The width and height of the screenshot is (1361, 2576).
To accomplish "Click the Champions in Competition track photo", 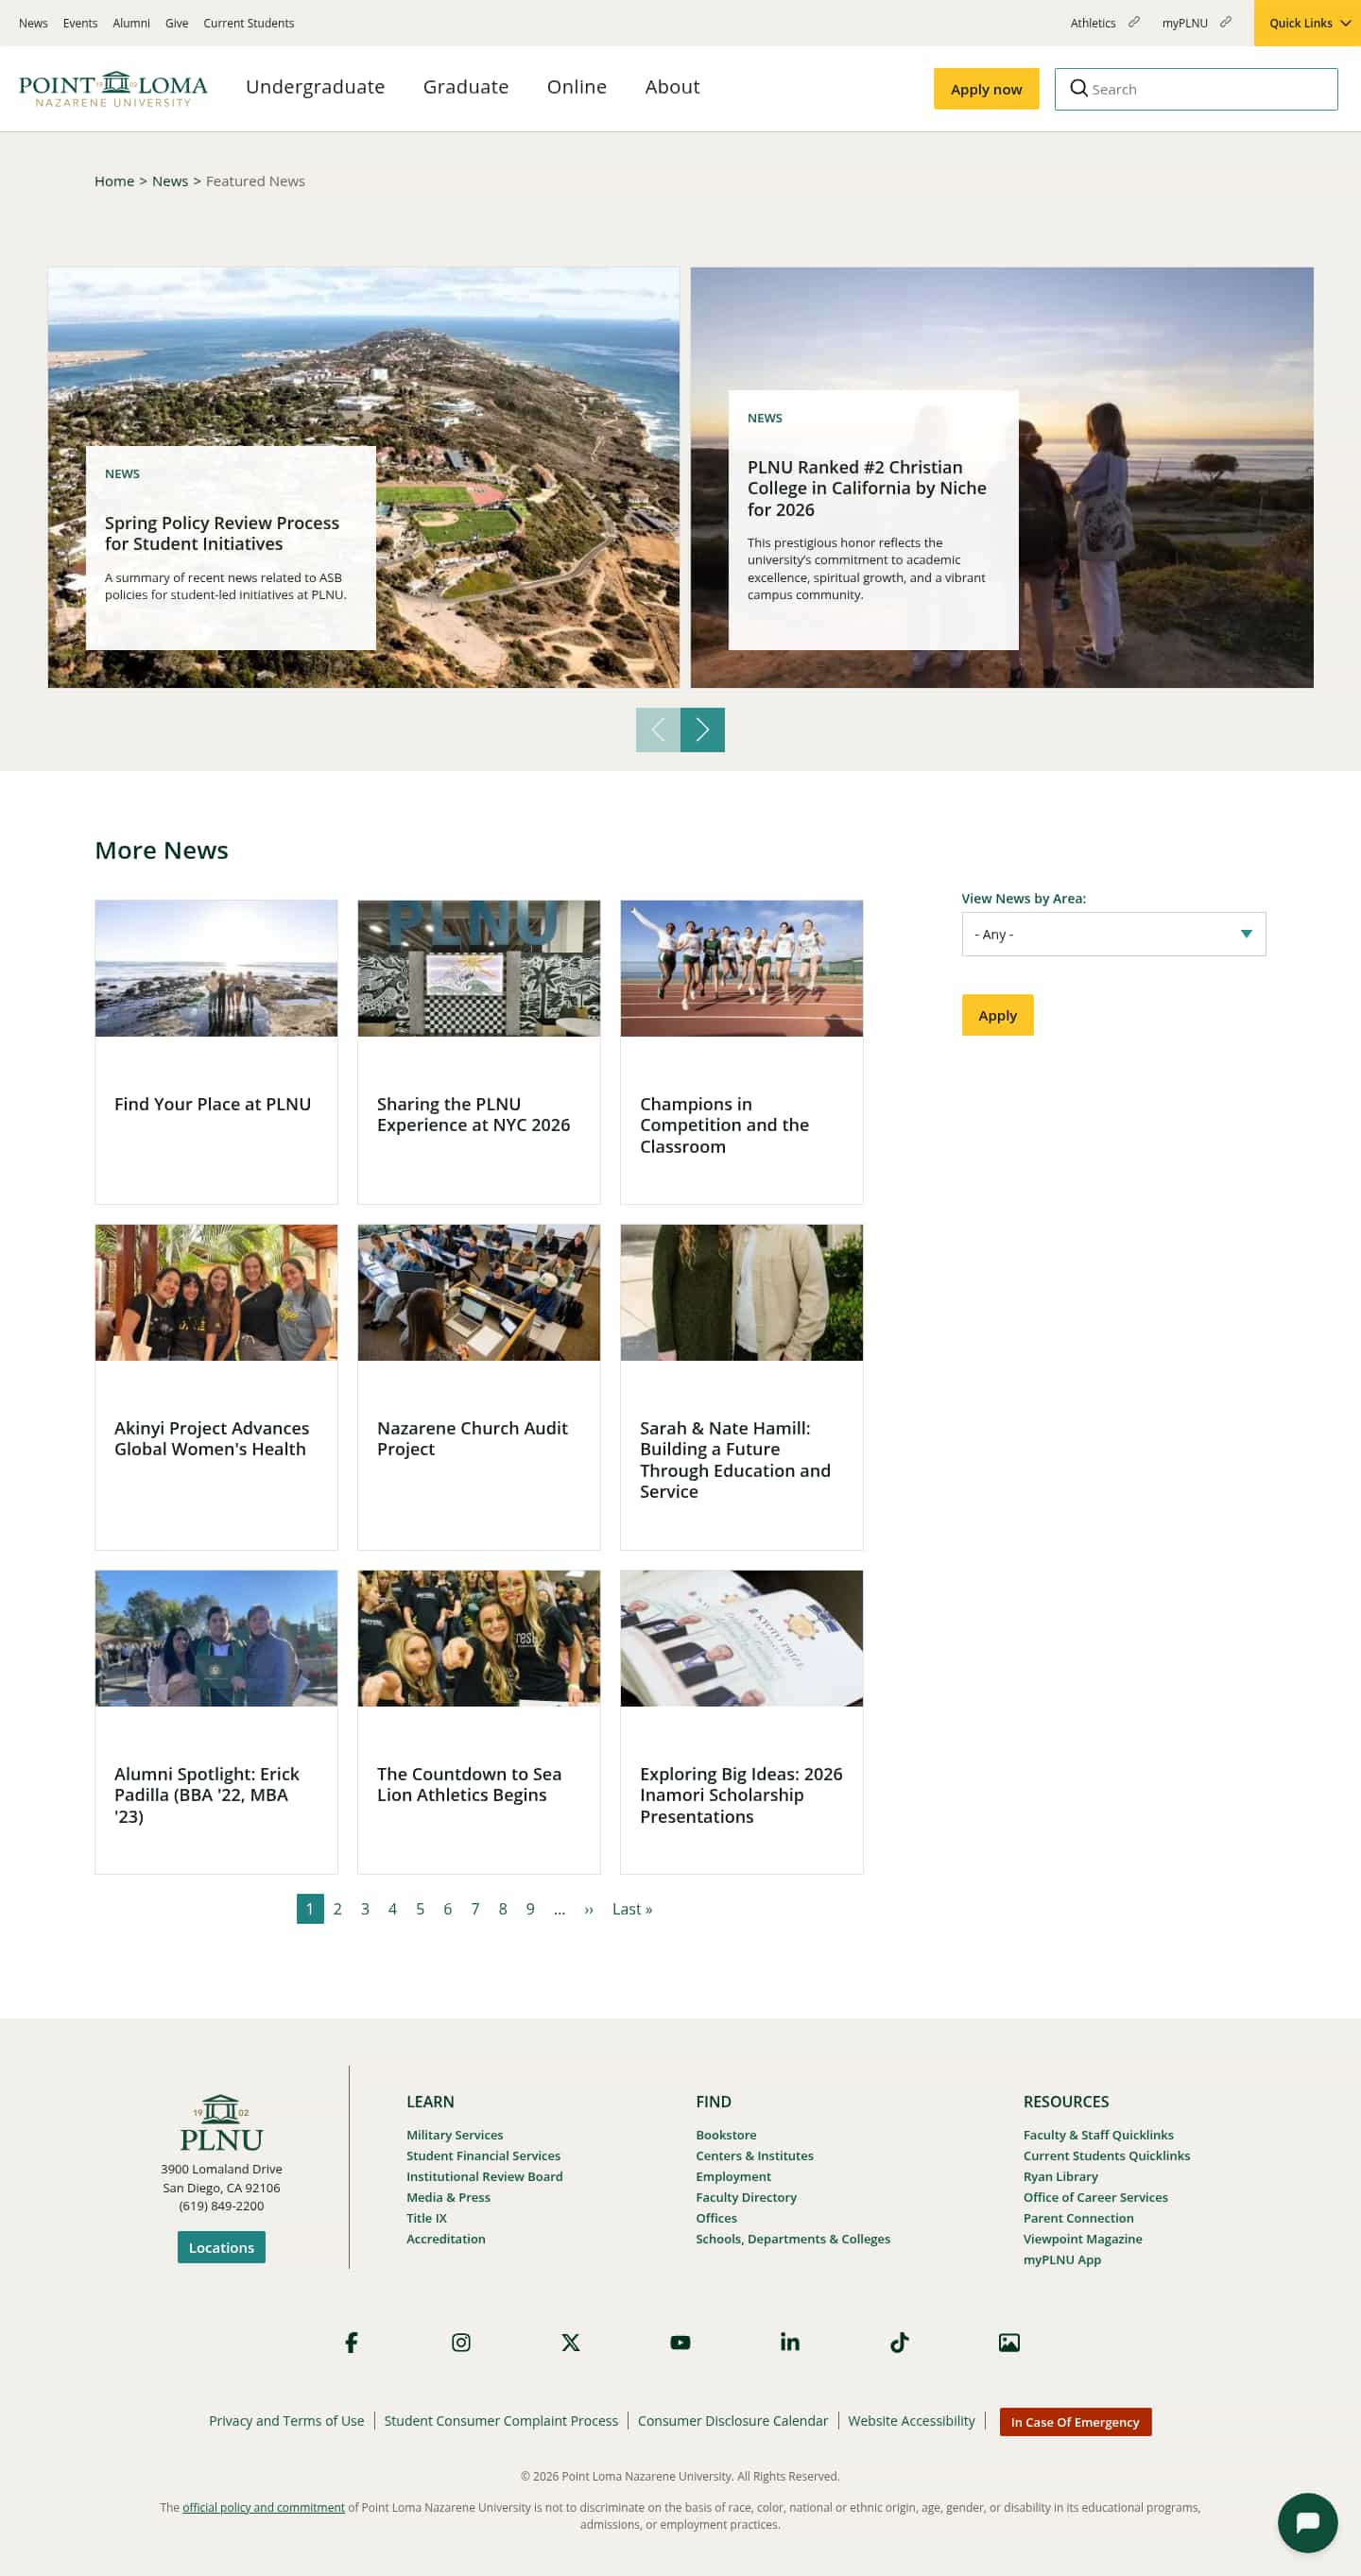I will pyautogui.click(x=741, y=968).
